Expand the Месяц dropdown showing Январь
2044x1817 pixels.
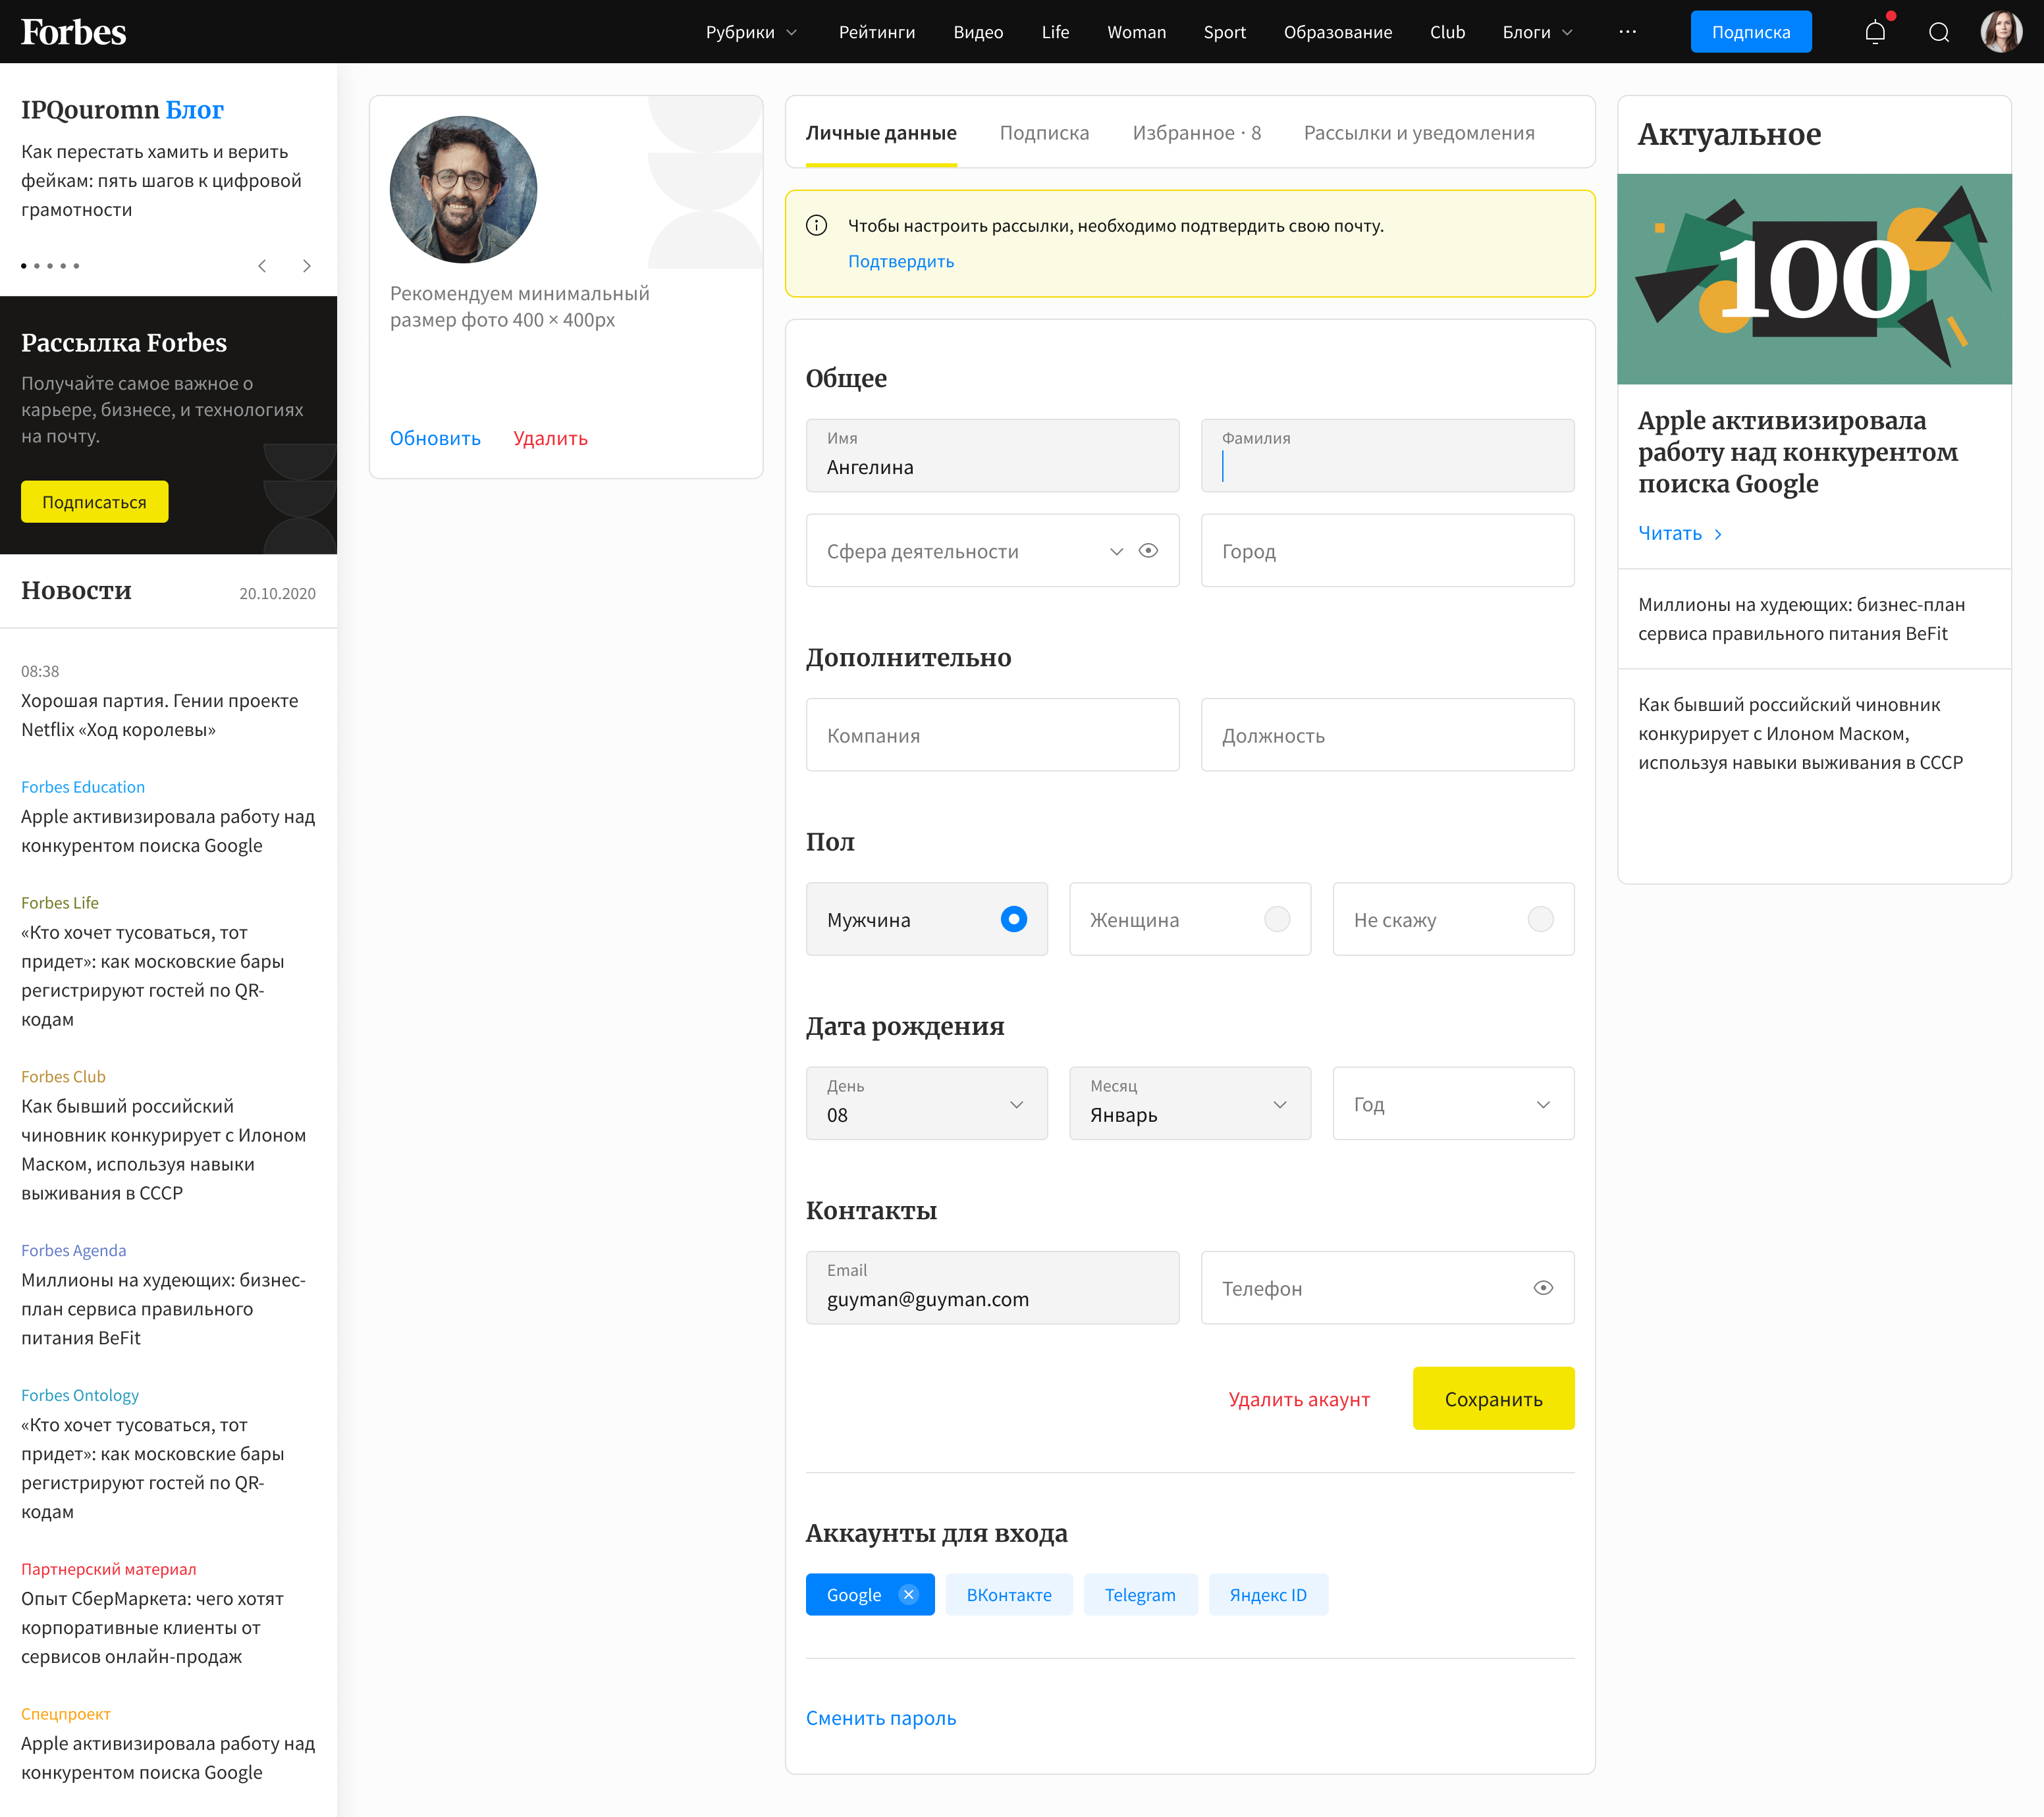tap(1189, 1104)
